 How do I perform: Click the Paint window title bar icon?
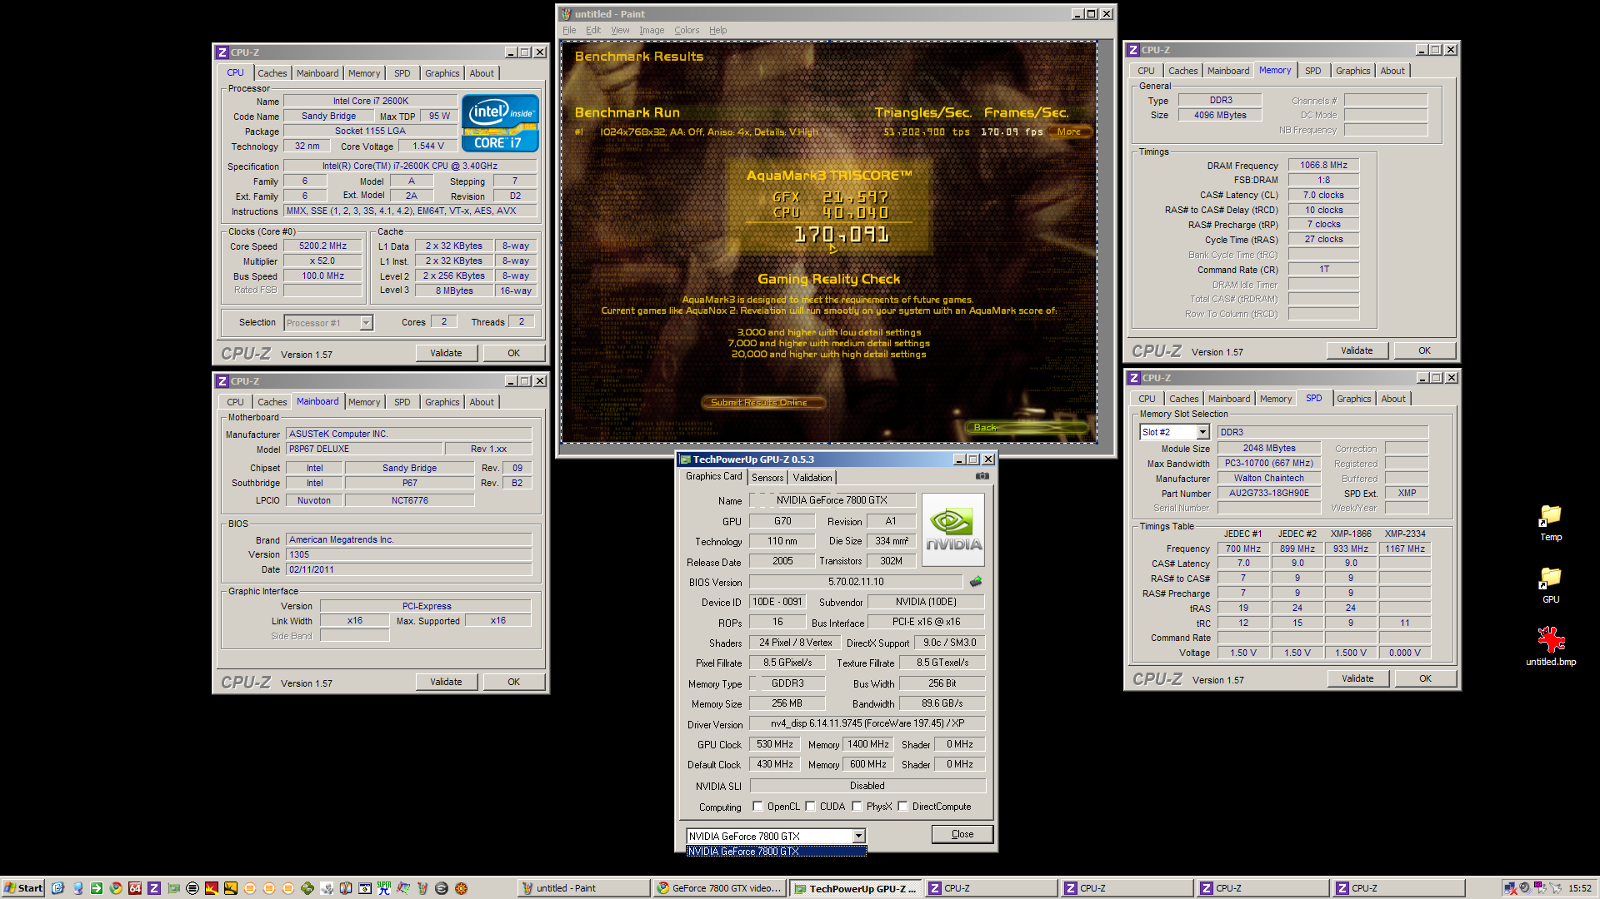tap(566, 14)
